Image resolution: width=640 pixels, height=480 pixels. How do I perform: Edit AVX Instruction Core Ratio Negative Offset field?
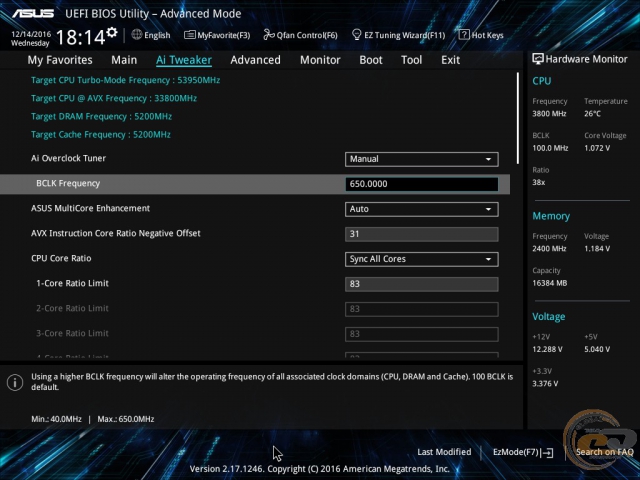pyautogui.click(x=421, y=234)
